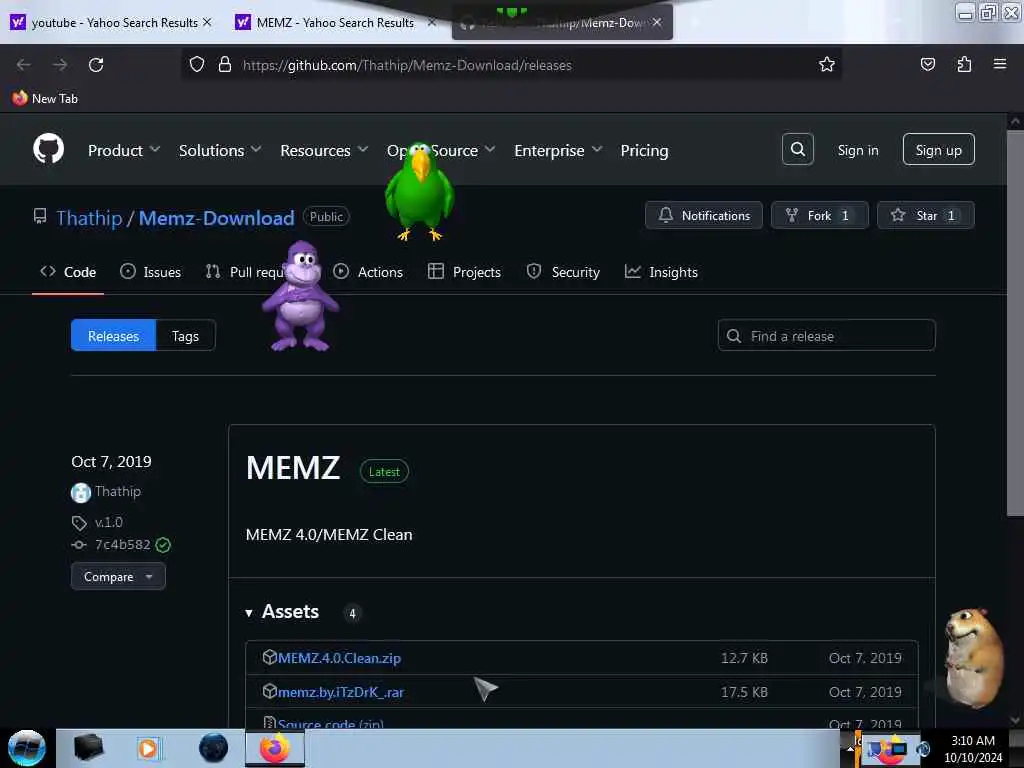Expand the Solutions menu
This screenshot has height=768, width=1024.
220,150
